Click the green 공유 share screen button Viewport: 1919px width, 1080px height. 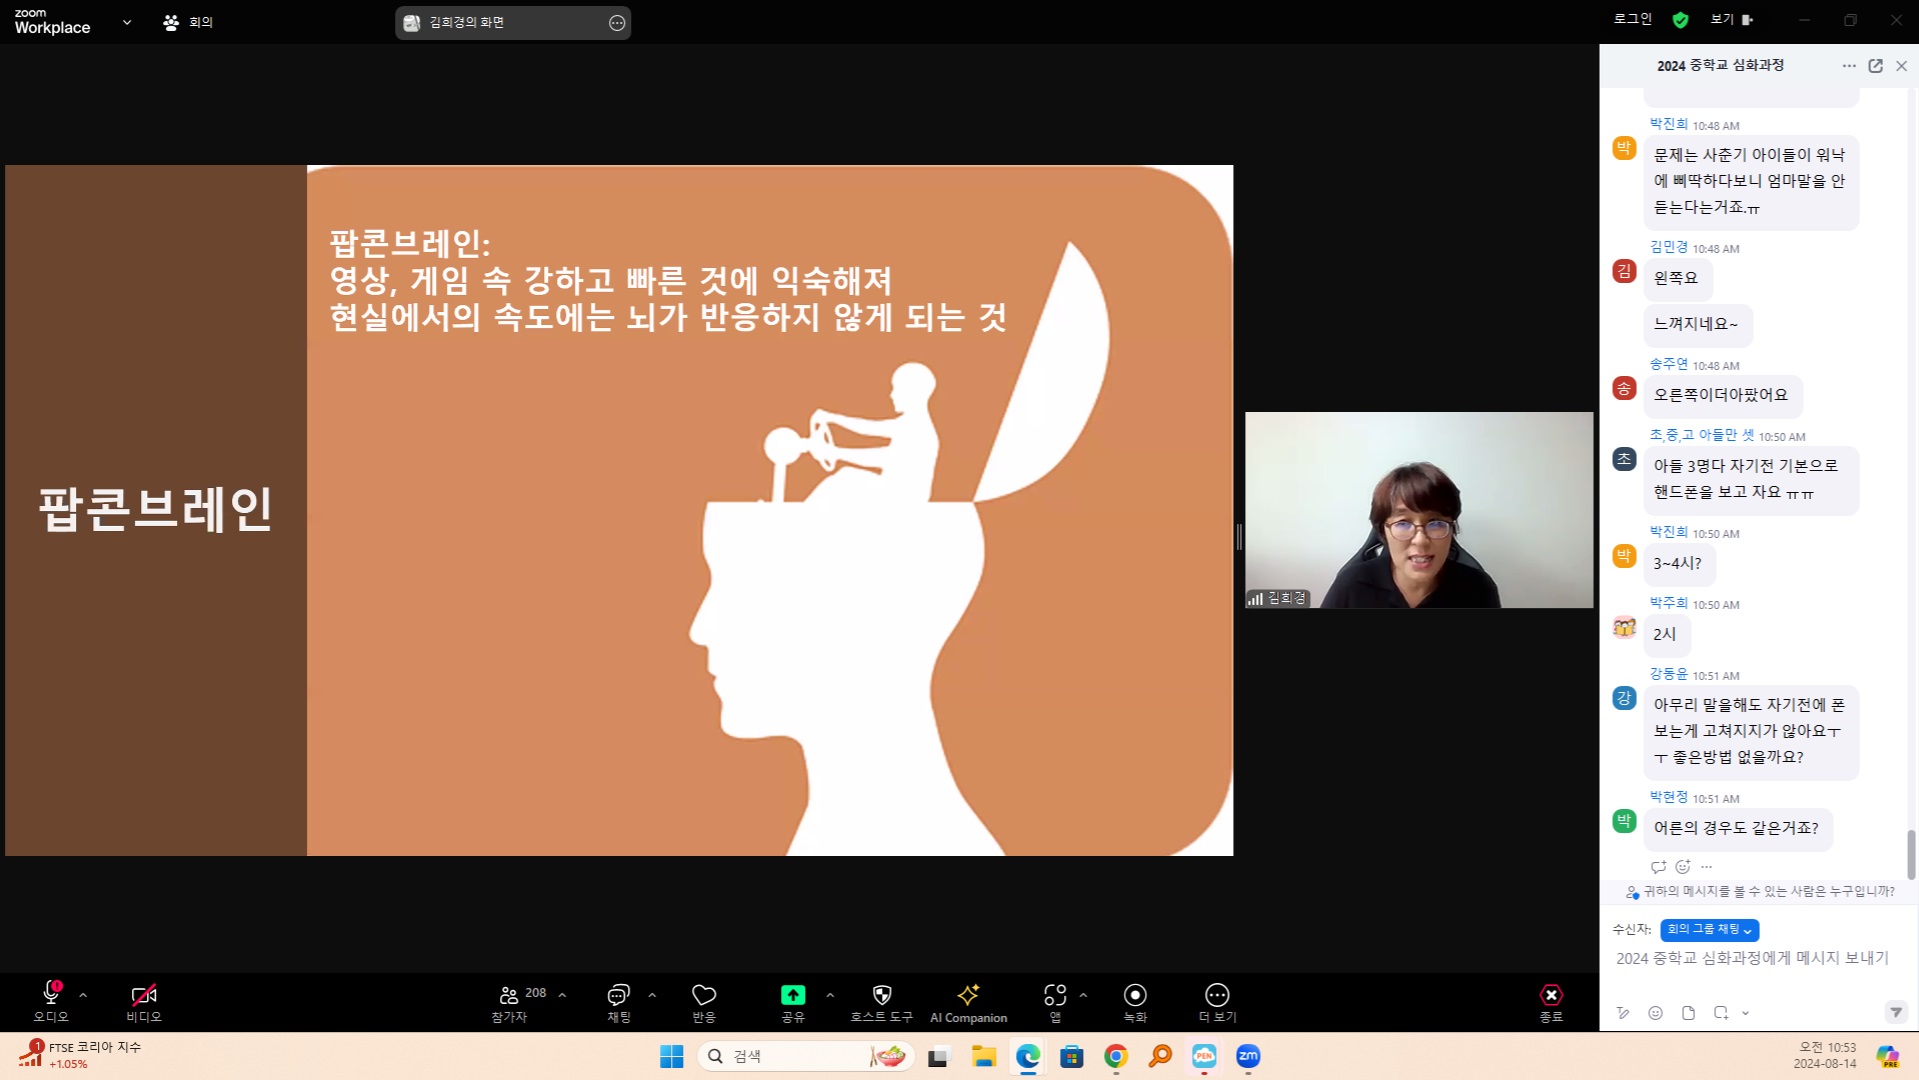[792, 1002]
